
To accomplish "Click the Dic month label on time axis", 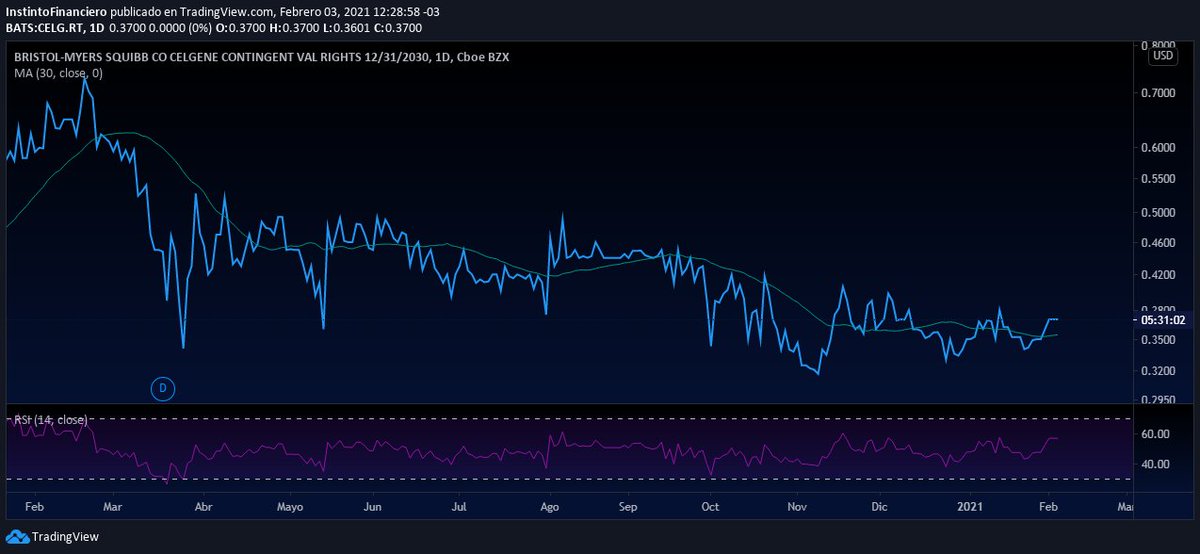I will pos(880,508).
